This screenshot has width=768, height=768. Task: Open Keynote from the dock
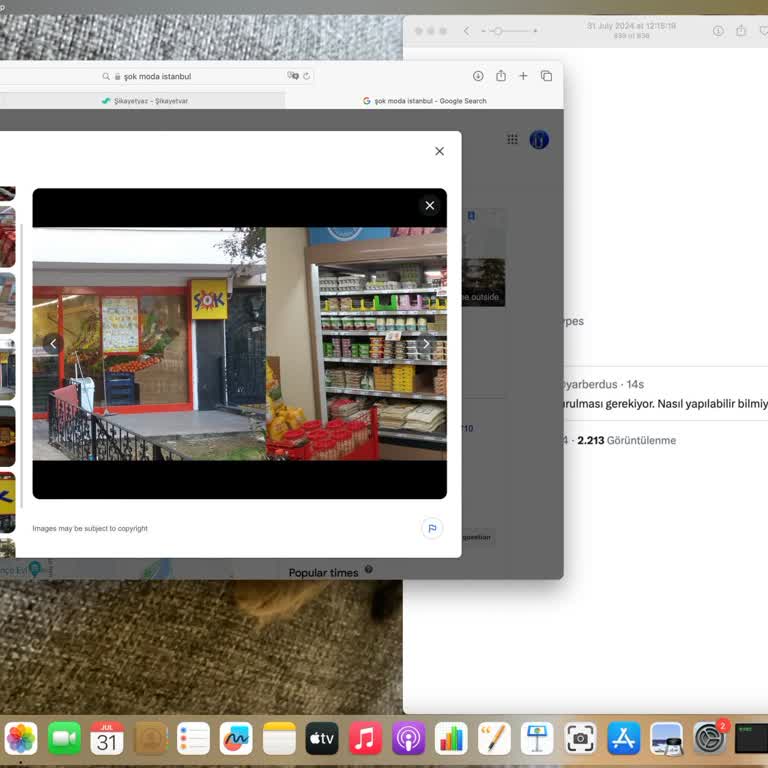pos(537,739)
